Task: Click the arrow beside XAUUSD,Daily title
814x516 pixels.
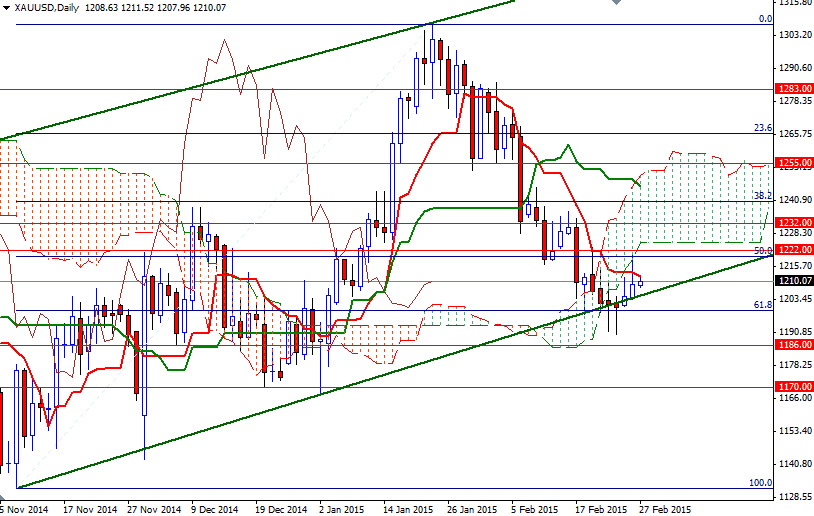Action: [x=6, y=7]
